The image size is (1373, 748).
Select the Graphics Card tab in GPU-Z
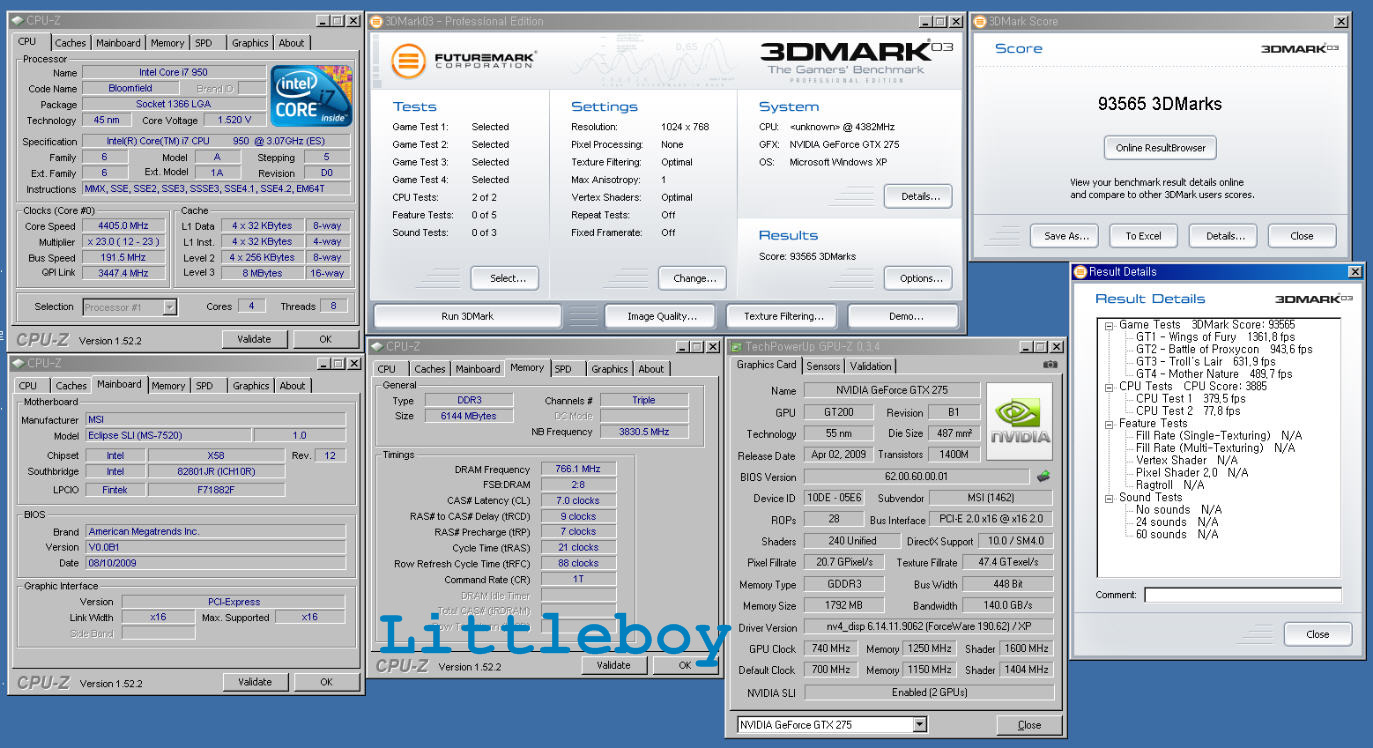point(767,365)
